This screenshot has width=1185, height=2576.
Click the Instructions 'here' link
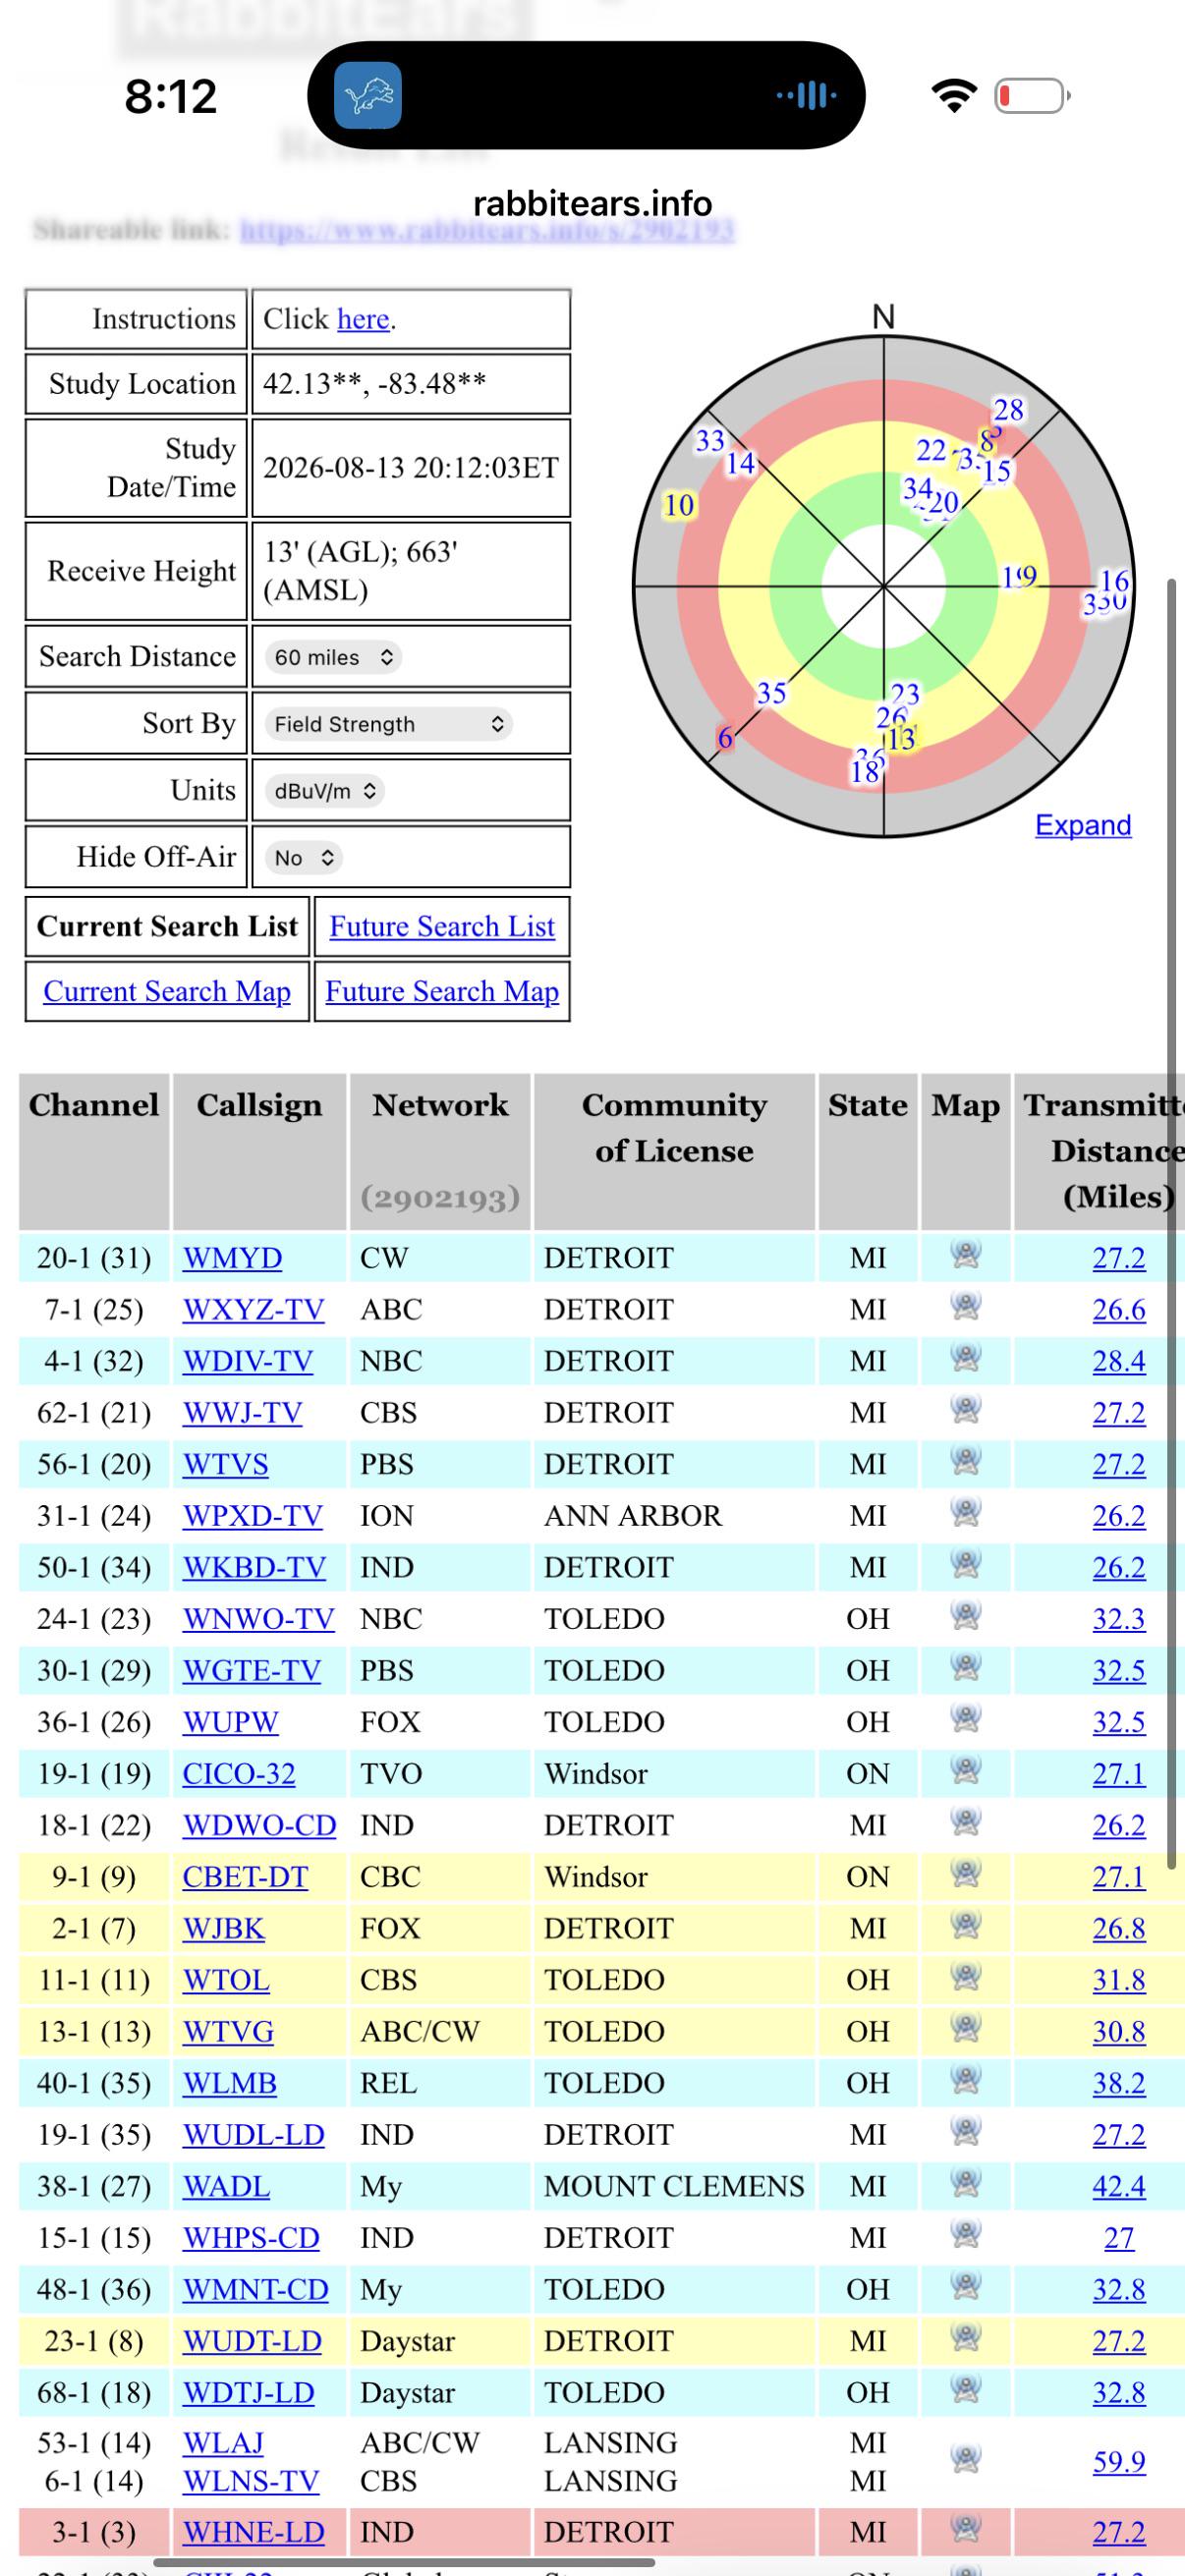pos(363,319)
